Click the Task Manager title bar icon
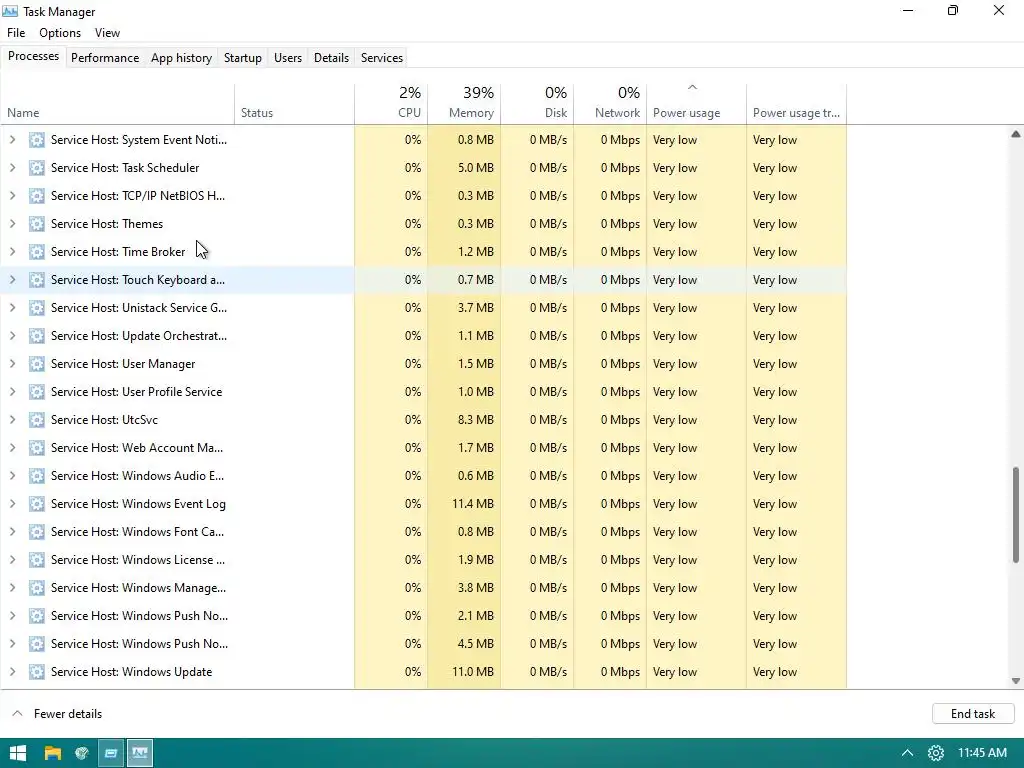This screenshot has height=768, width=1024. pyautogui.click(x=10, y=11)
